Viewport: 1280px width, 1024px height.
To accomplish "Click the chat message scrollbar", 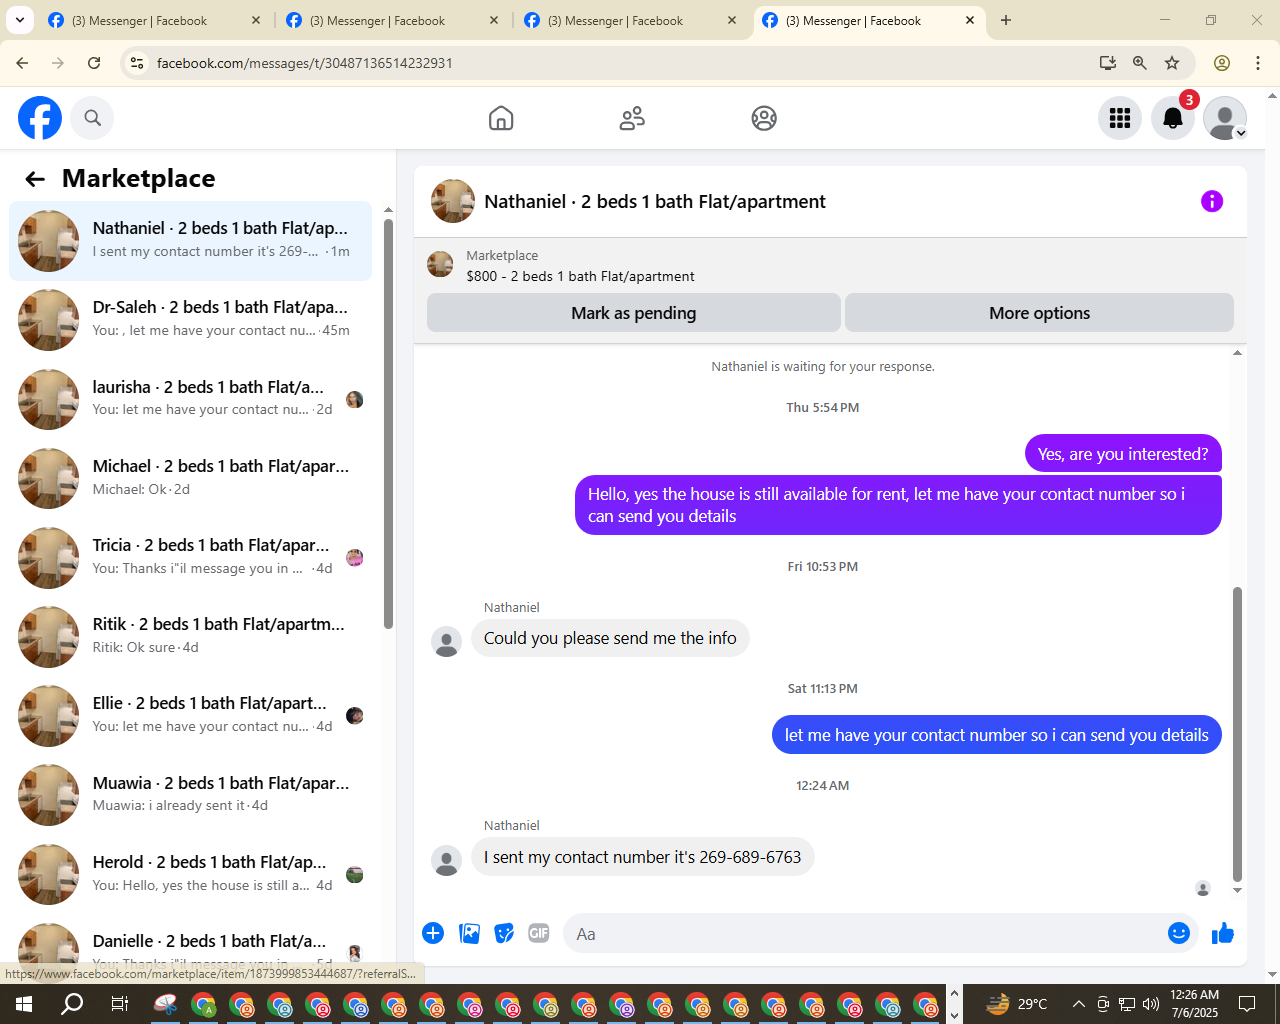I will coord(1237,735).
